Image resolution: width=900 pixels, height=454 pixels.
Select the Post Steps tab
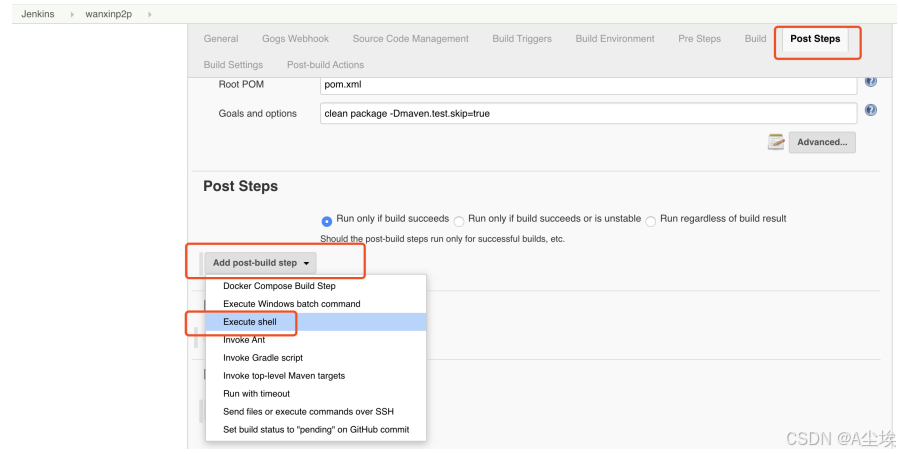coord(815,38)
